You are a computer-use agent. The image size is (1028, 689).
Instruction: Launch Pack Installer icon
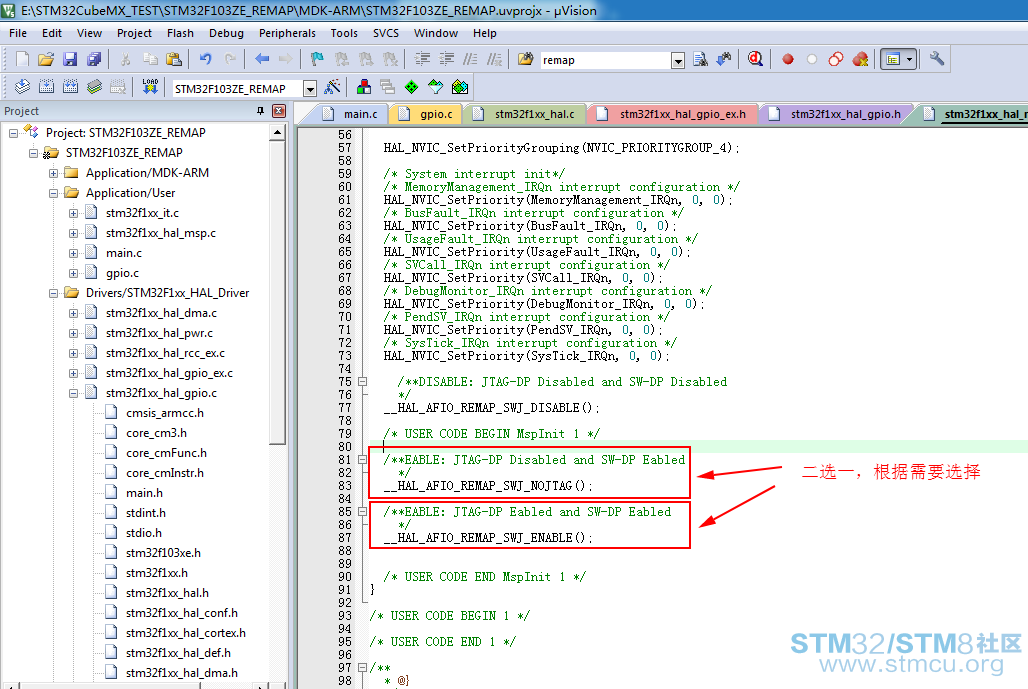[x=460, y=87]
